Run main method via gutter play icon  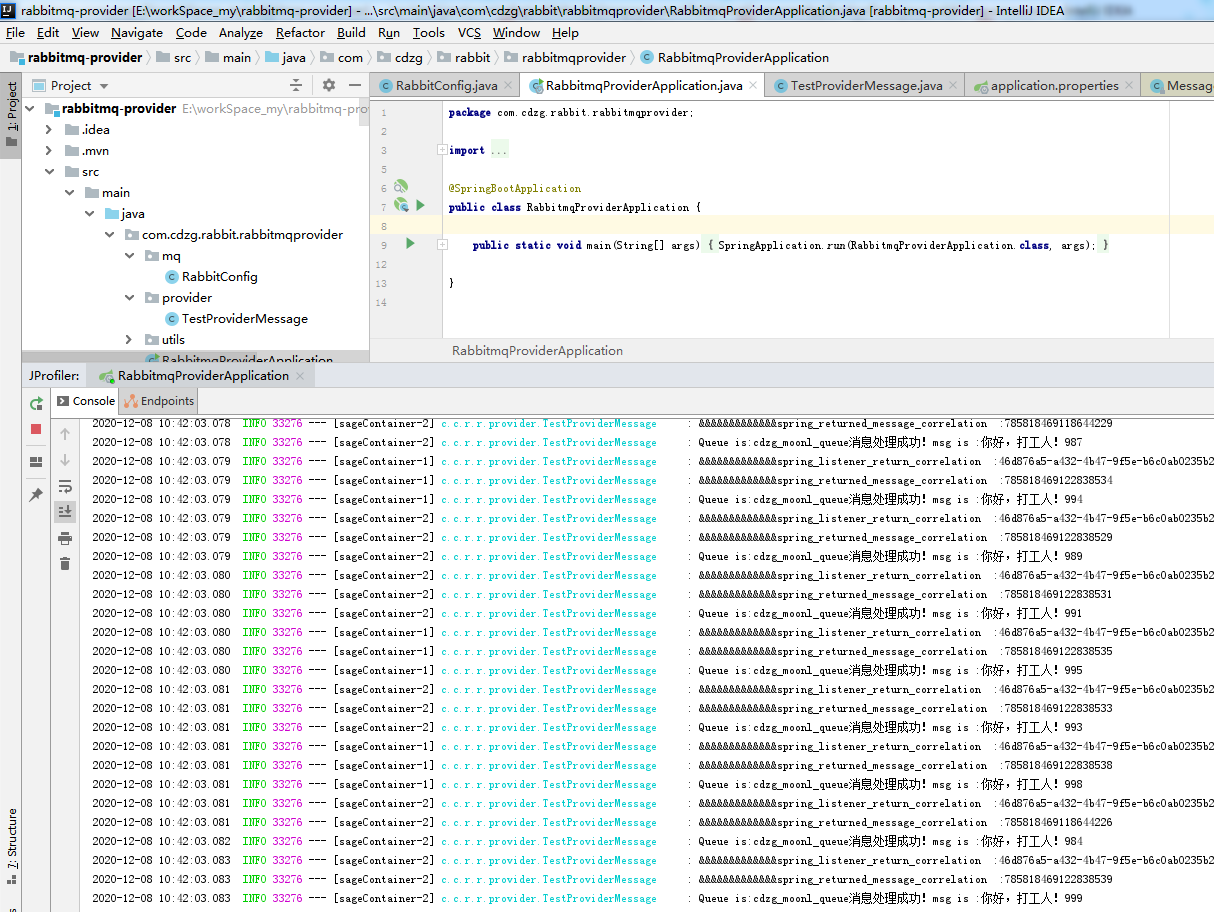(412, 244)
